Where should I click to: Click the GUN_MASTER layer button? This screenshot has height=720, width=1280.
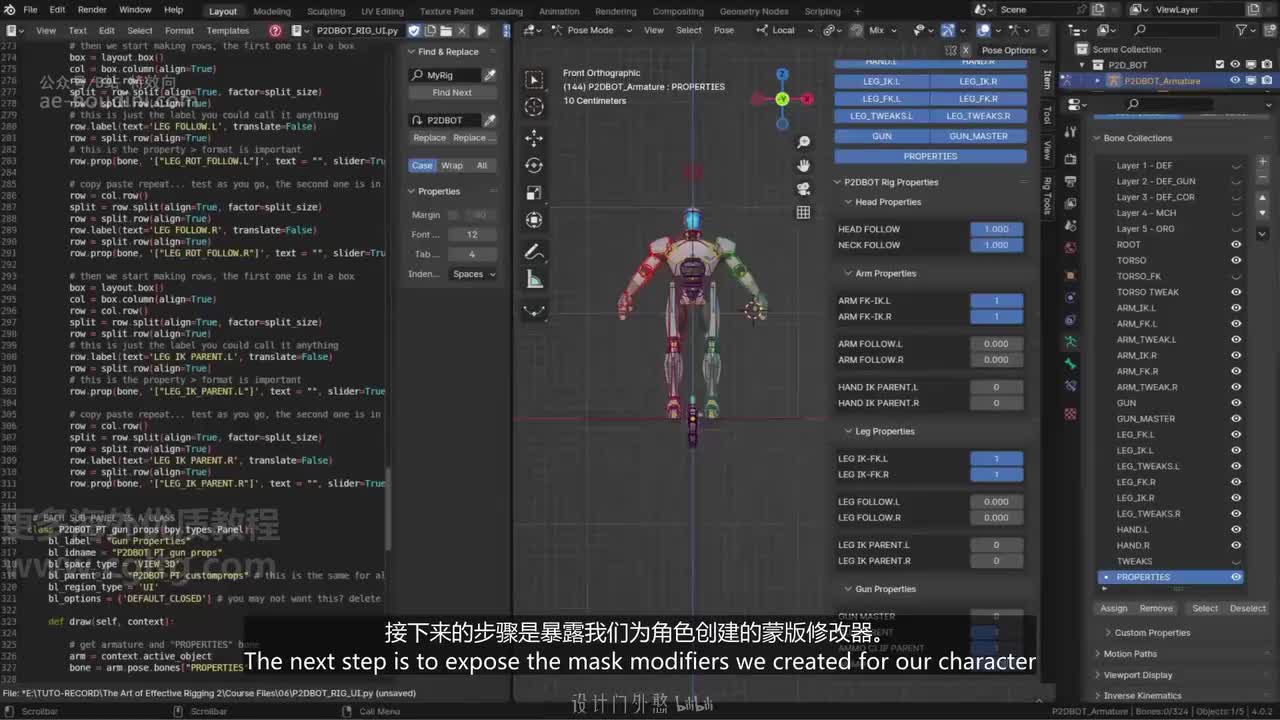tap(979, 136)
